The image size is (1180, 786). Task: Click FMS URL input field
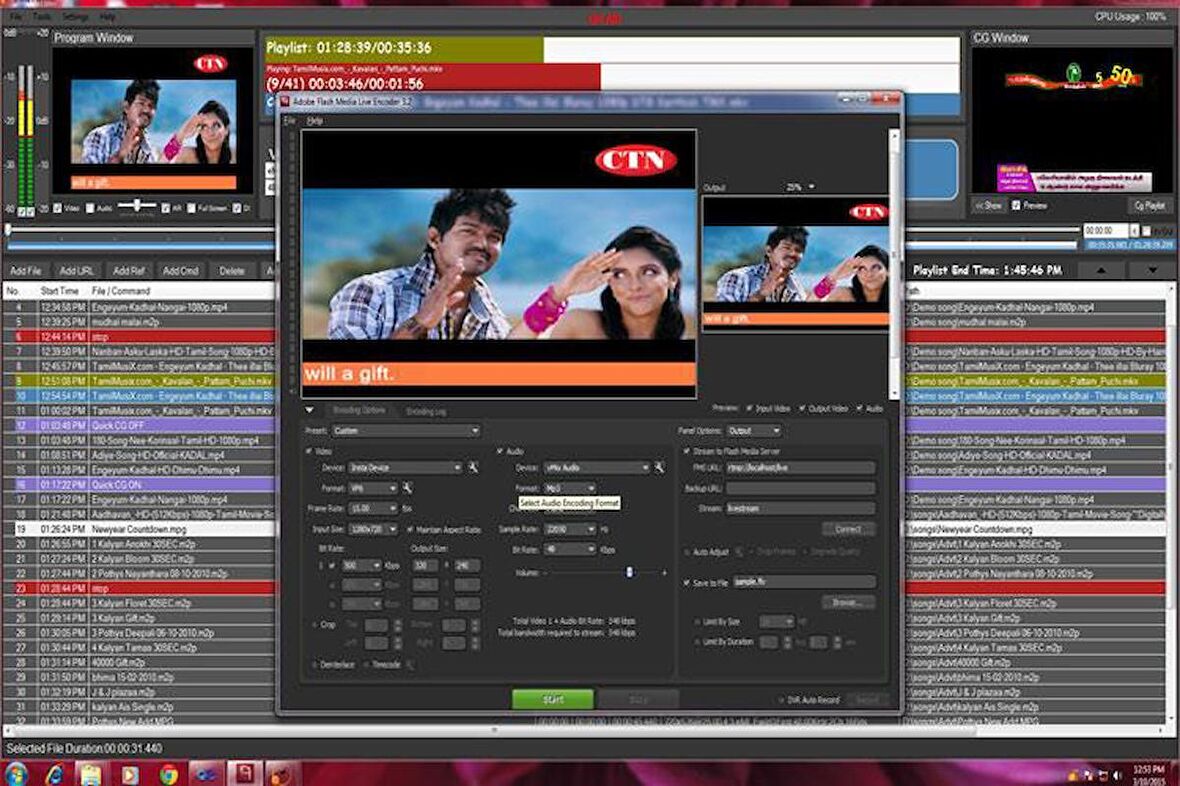tap(801, 468)
